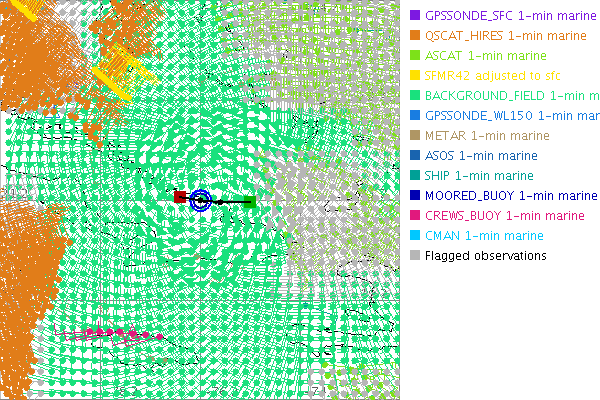This screenshot has height=400, width=600.
Task: Select the METAR 1-min marine legend text
Action: click(487, 136)
